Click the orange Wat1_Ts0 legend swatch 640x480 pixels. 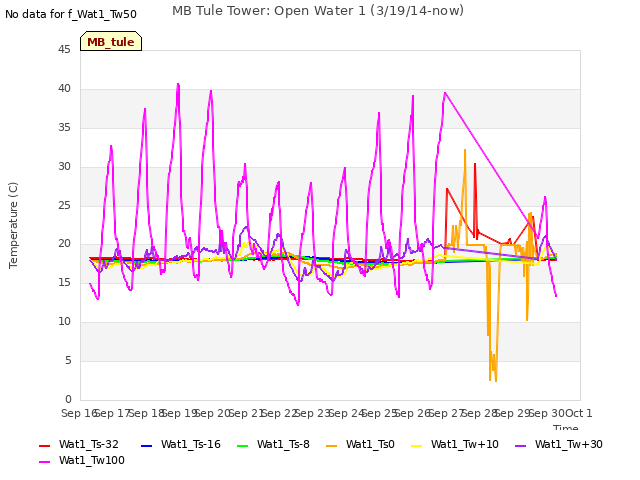[x=331, y=445]
